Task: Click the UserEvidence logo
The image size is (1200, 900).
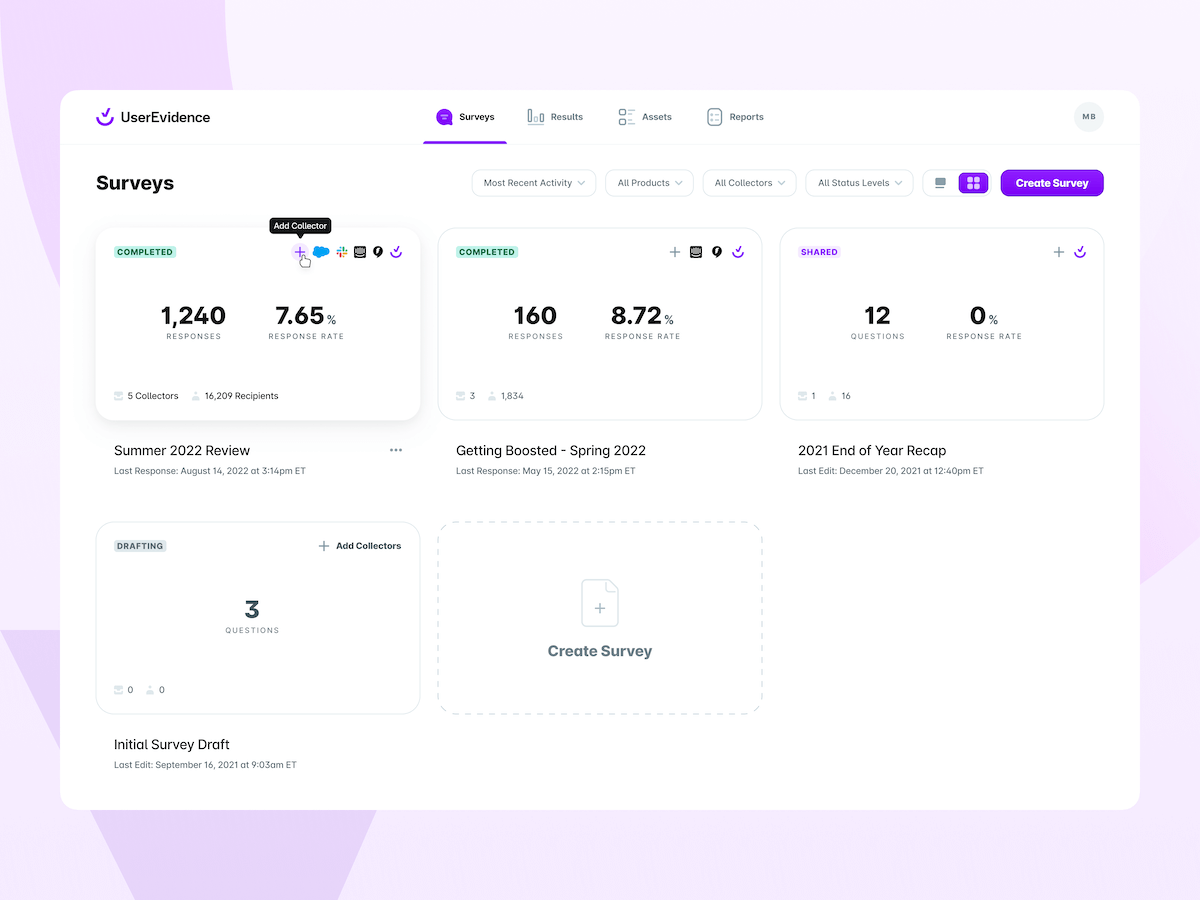Action: point(153,117)
